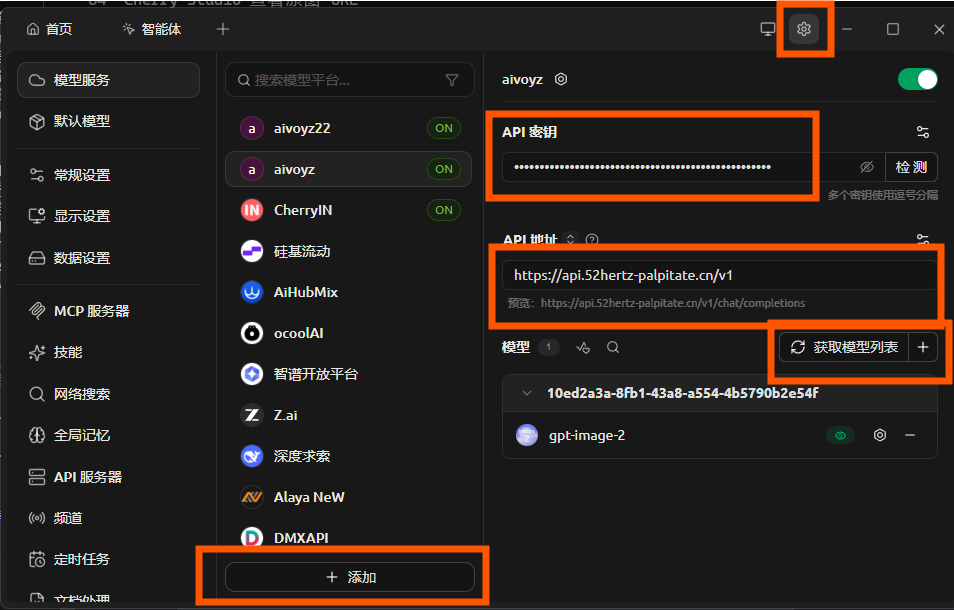This screenshot has width=954, height=610.
Task: Click the 添加 provider button
Action: pyautogui.click(x=350, y=577)
